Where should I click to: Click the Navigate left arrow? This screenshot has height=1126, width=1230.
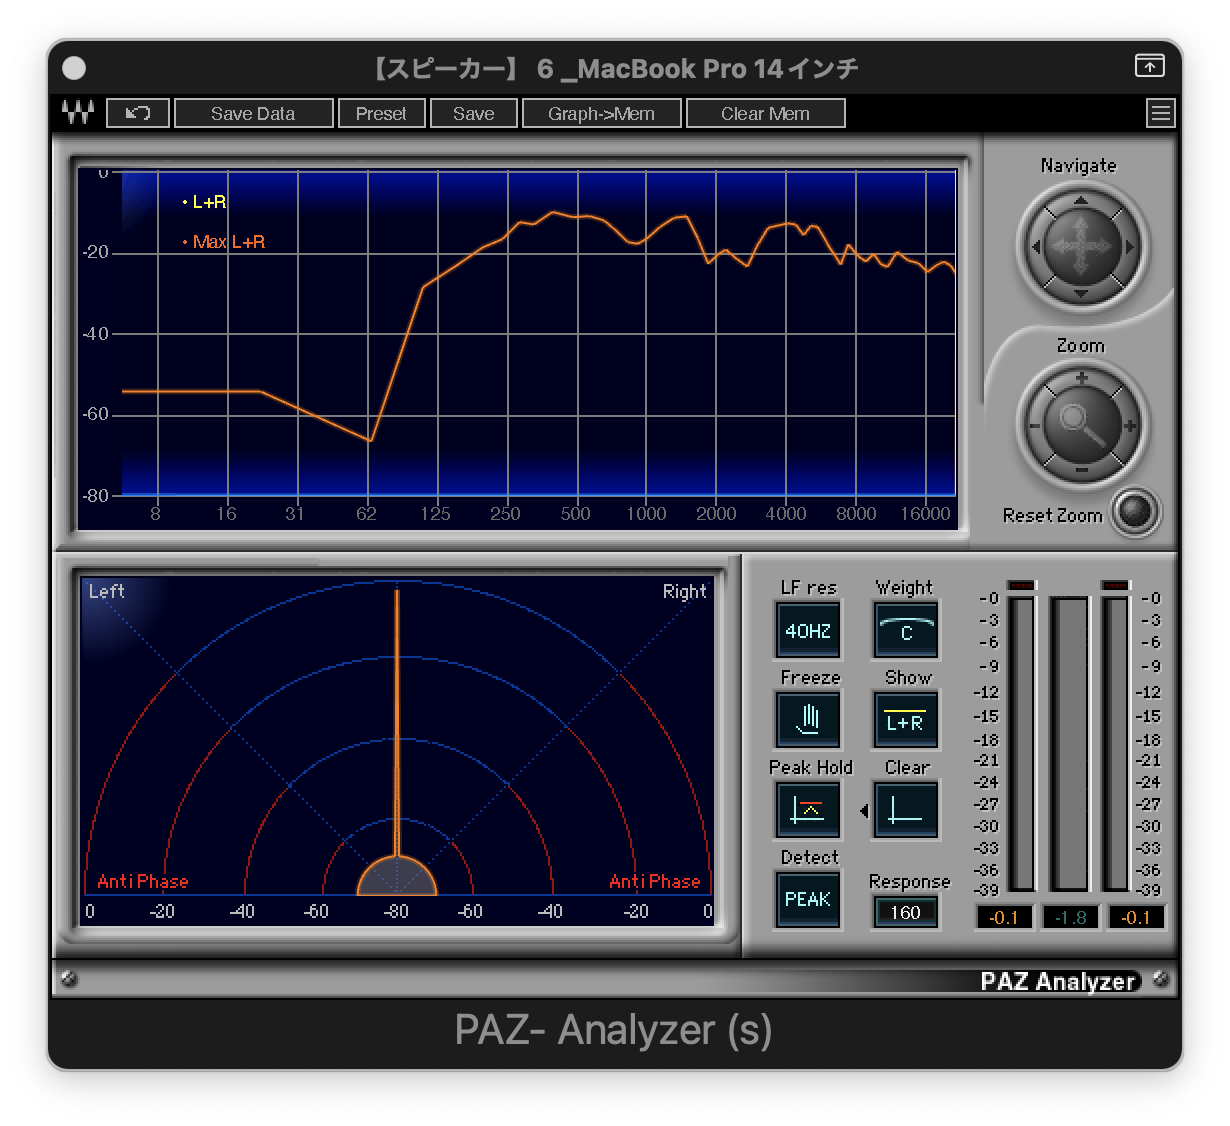[x=1036, y=246]
